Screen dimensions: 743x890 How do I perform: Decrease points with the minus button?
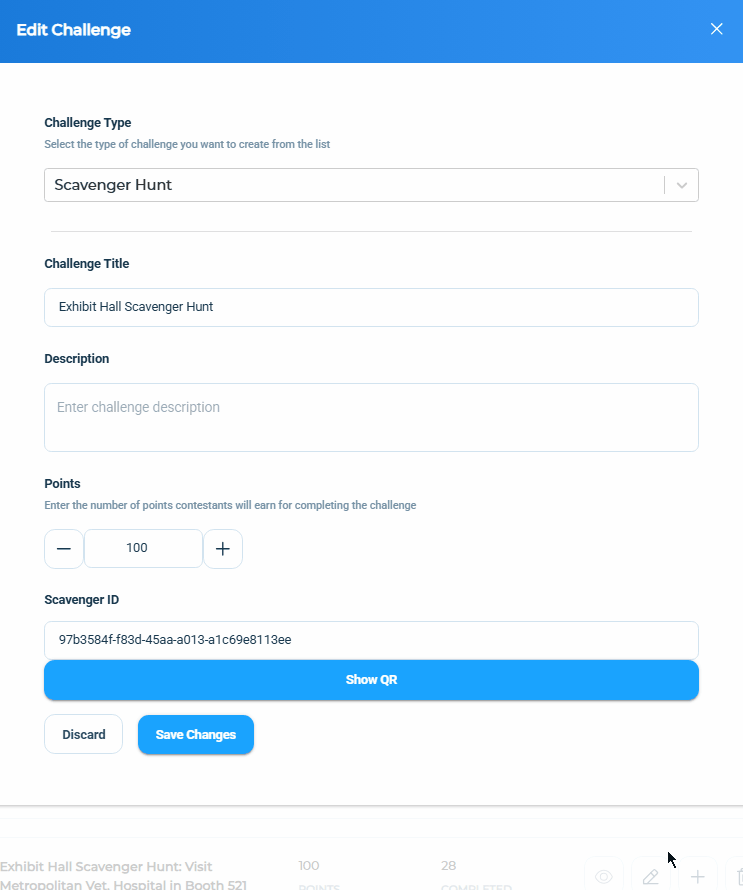coord(64,548)
